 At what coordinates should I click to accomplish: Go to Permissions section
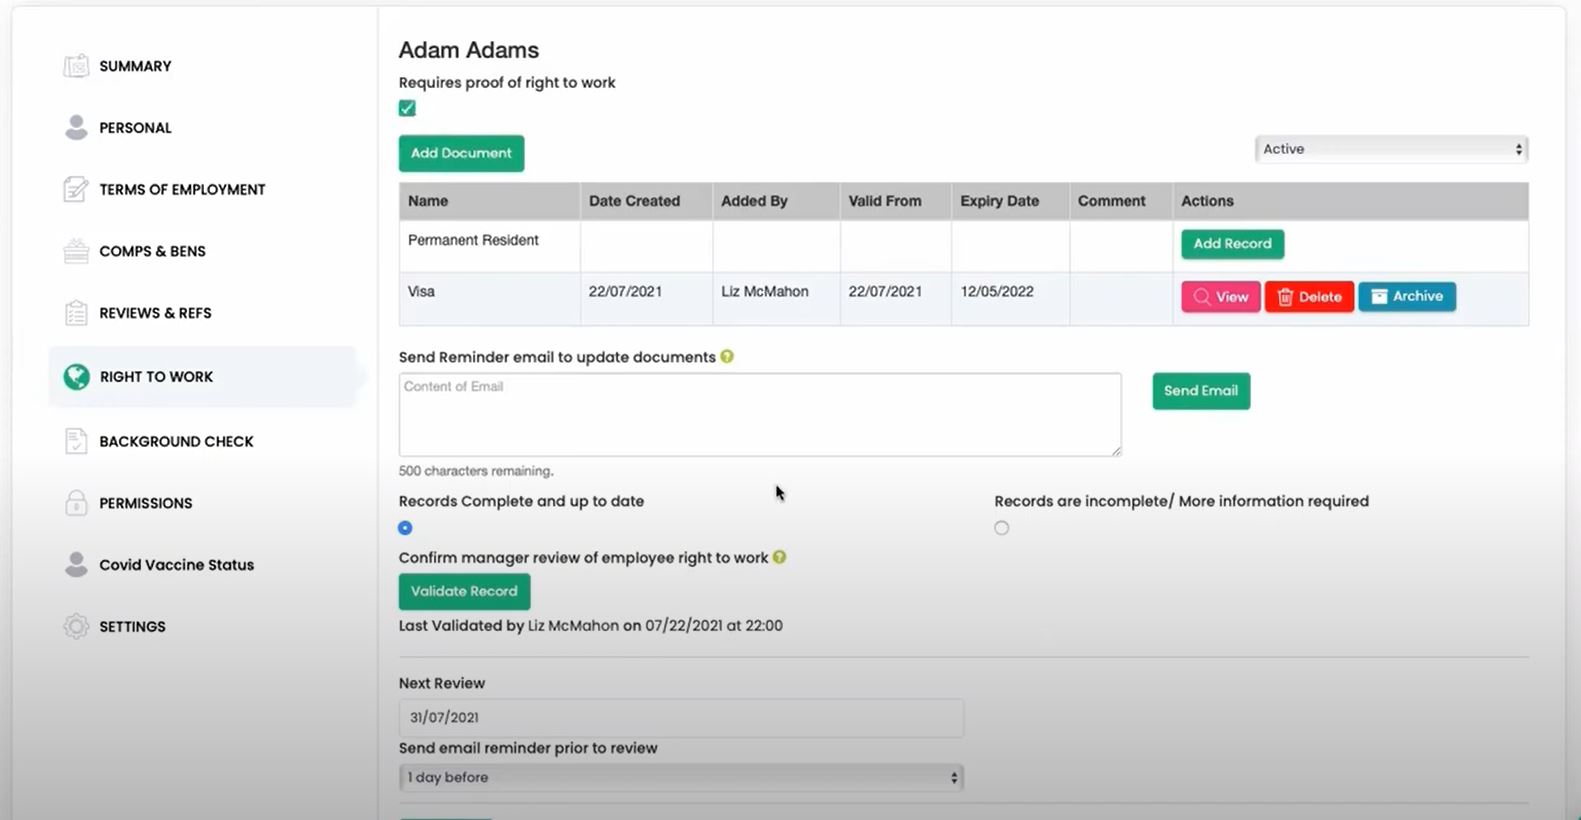[x=145, y=503]
